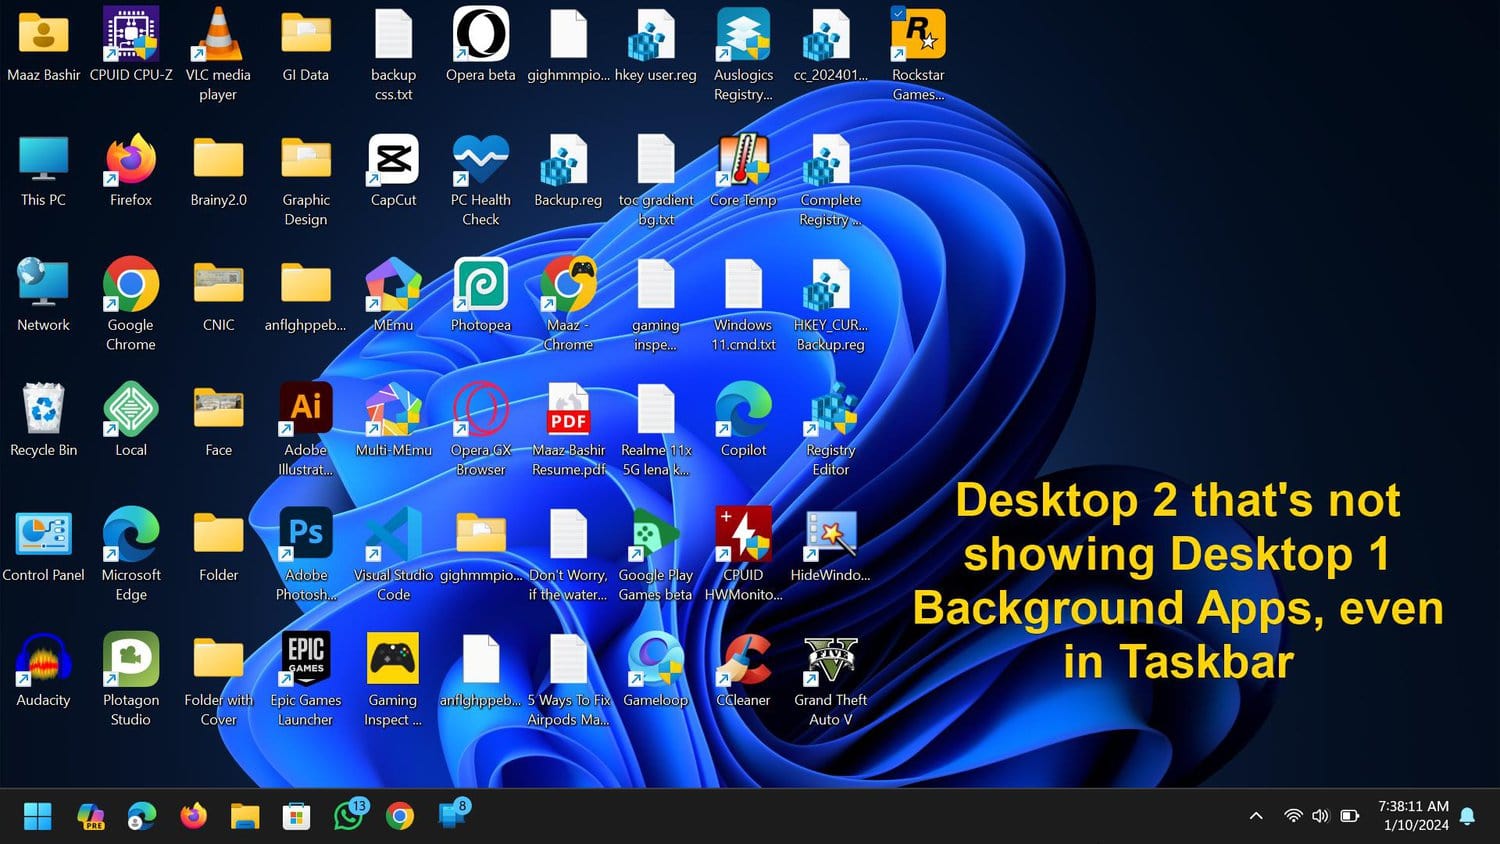Screen dimensions: 1500x844
Task: Expand the hidden system tray icons
Action: click(1255, 815)
